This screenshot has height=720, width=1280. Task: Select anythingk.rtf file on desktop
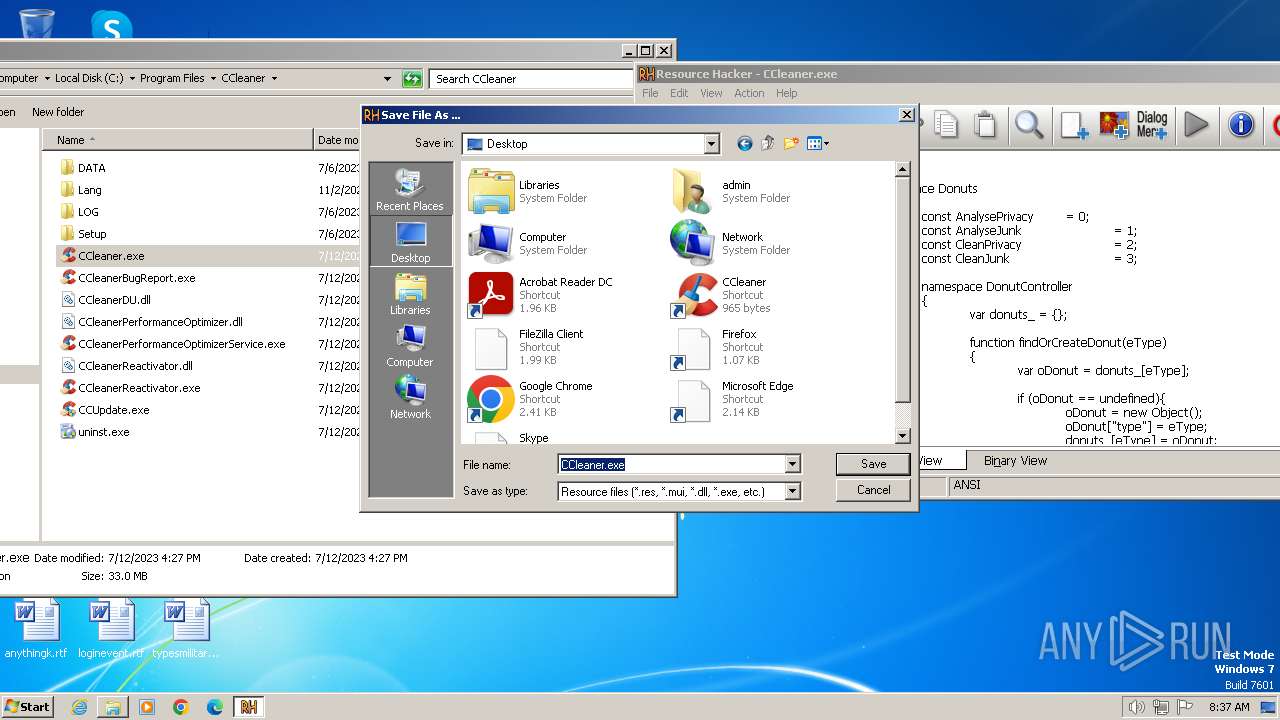(x=37, y=630)
